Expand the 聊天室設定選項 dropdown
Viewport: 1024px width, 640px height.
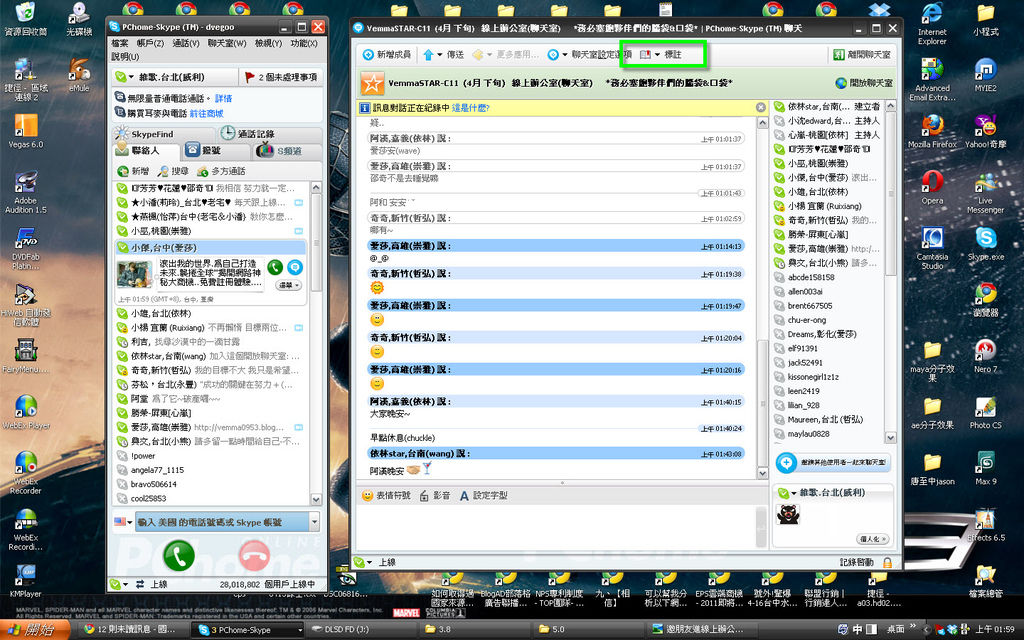point(564,55)
